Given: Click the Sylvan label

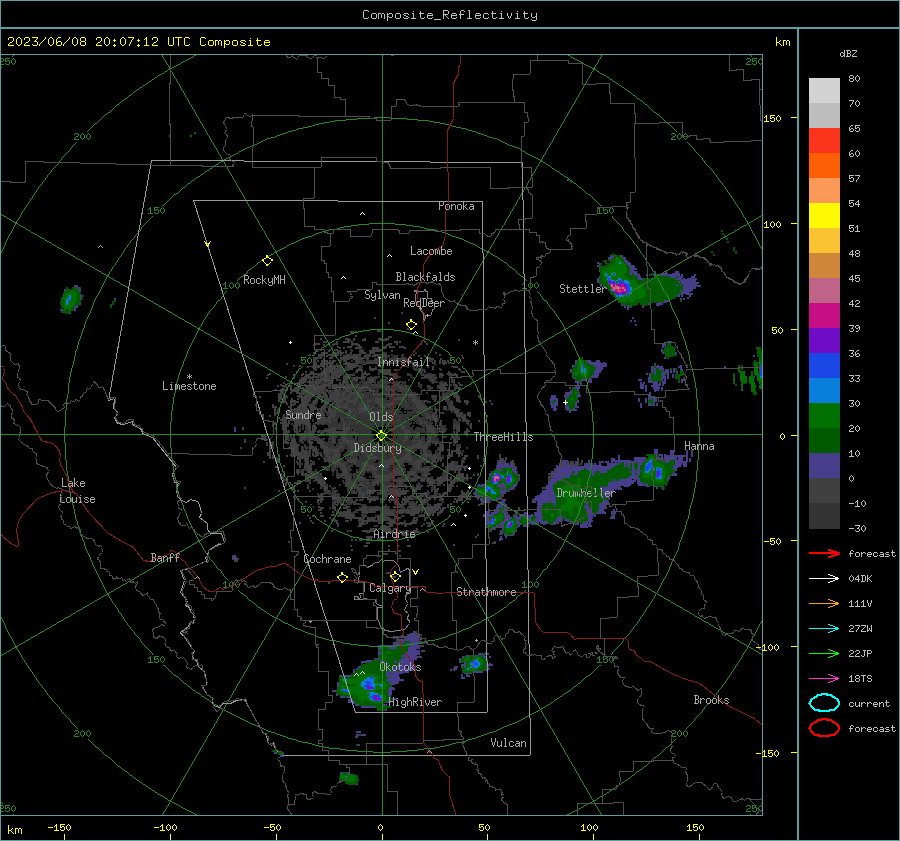Looking at the screenshot, I should point(382,296).
